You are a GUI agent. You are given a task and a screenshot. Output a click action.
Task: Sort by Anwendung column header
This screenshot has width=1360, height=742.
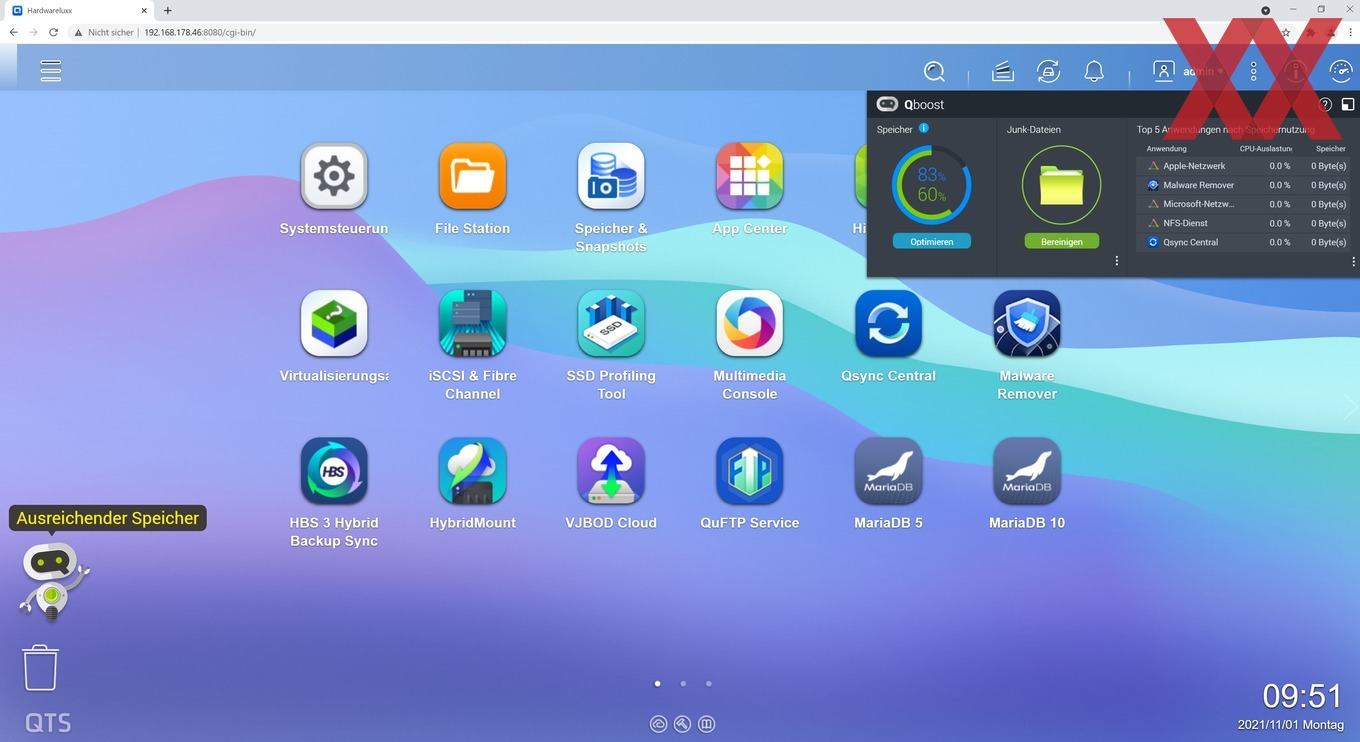click(1166, 149)
